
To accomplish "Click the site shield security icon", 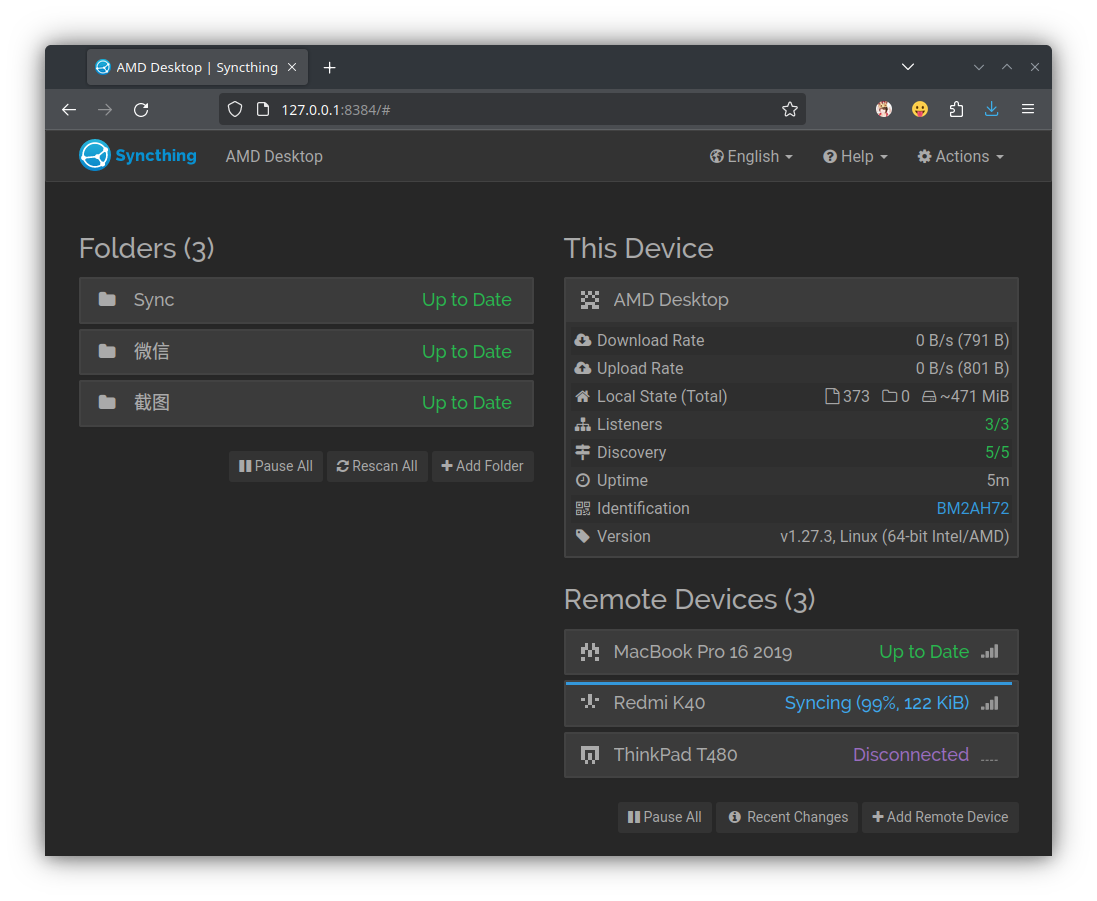I will (x=235, y=110).
